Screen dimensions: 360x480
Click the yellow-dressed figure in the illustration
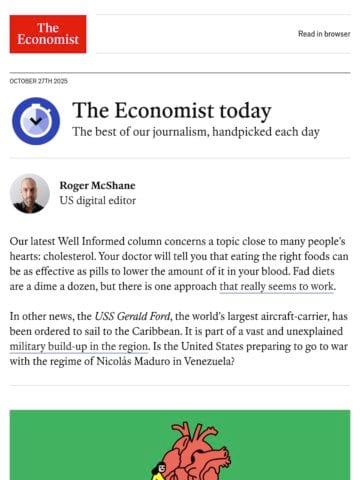tap(158, 471)
